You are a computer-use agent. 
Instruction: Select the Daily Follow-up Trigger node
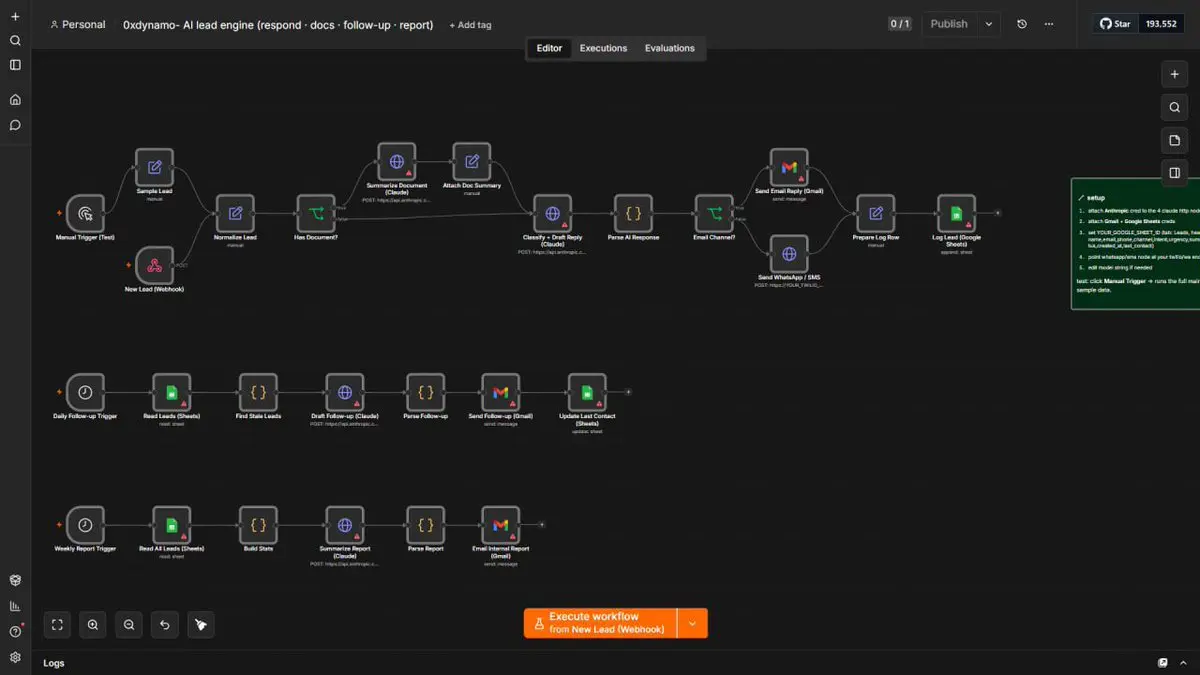pos(86,392)
